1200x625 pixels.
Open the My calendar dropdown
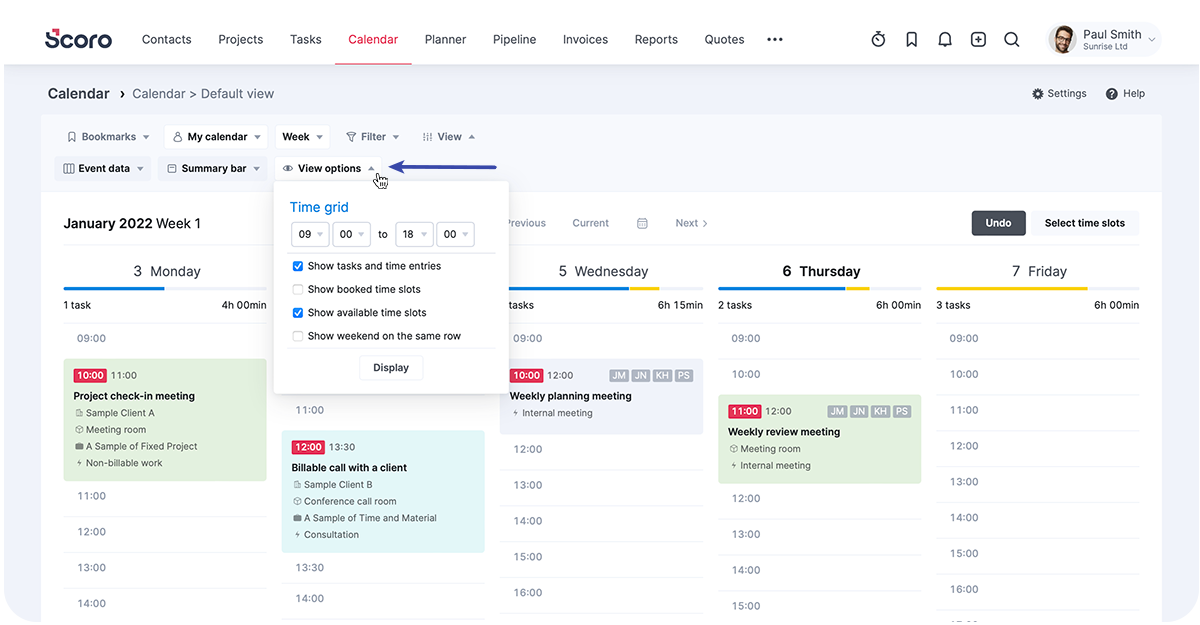coord(217,137)
